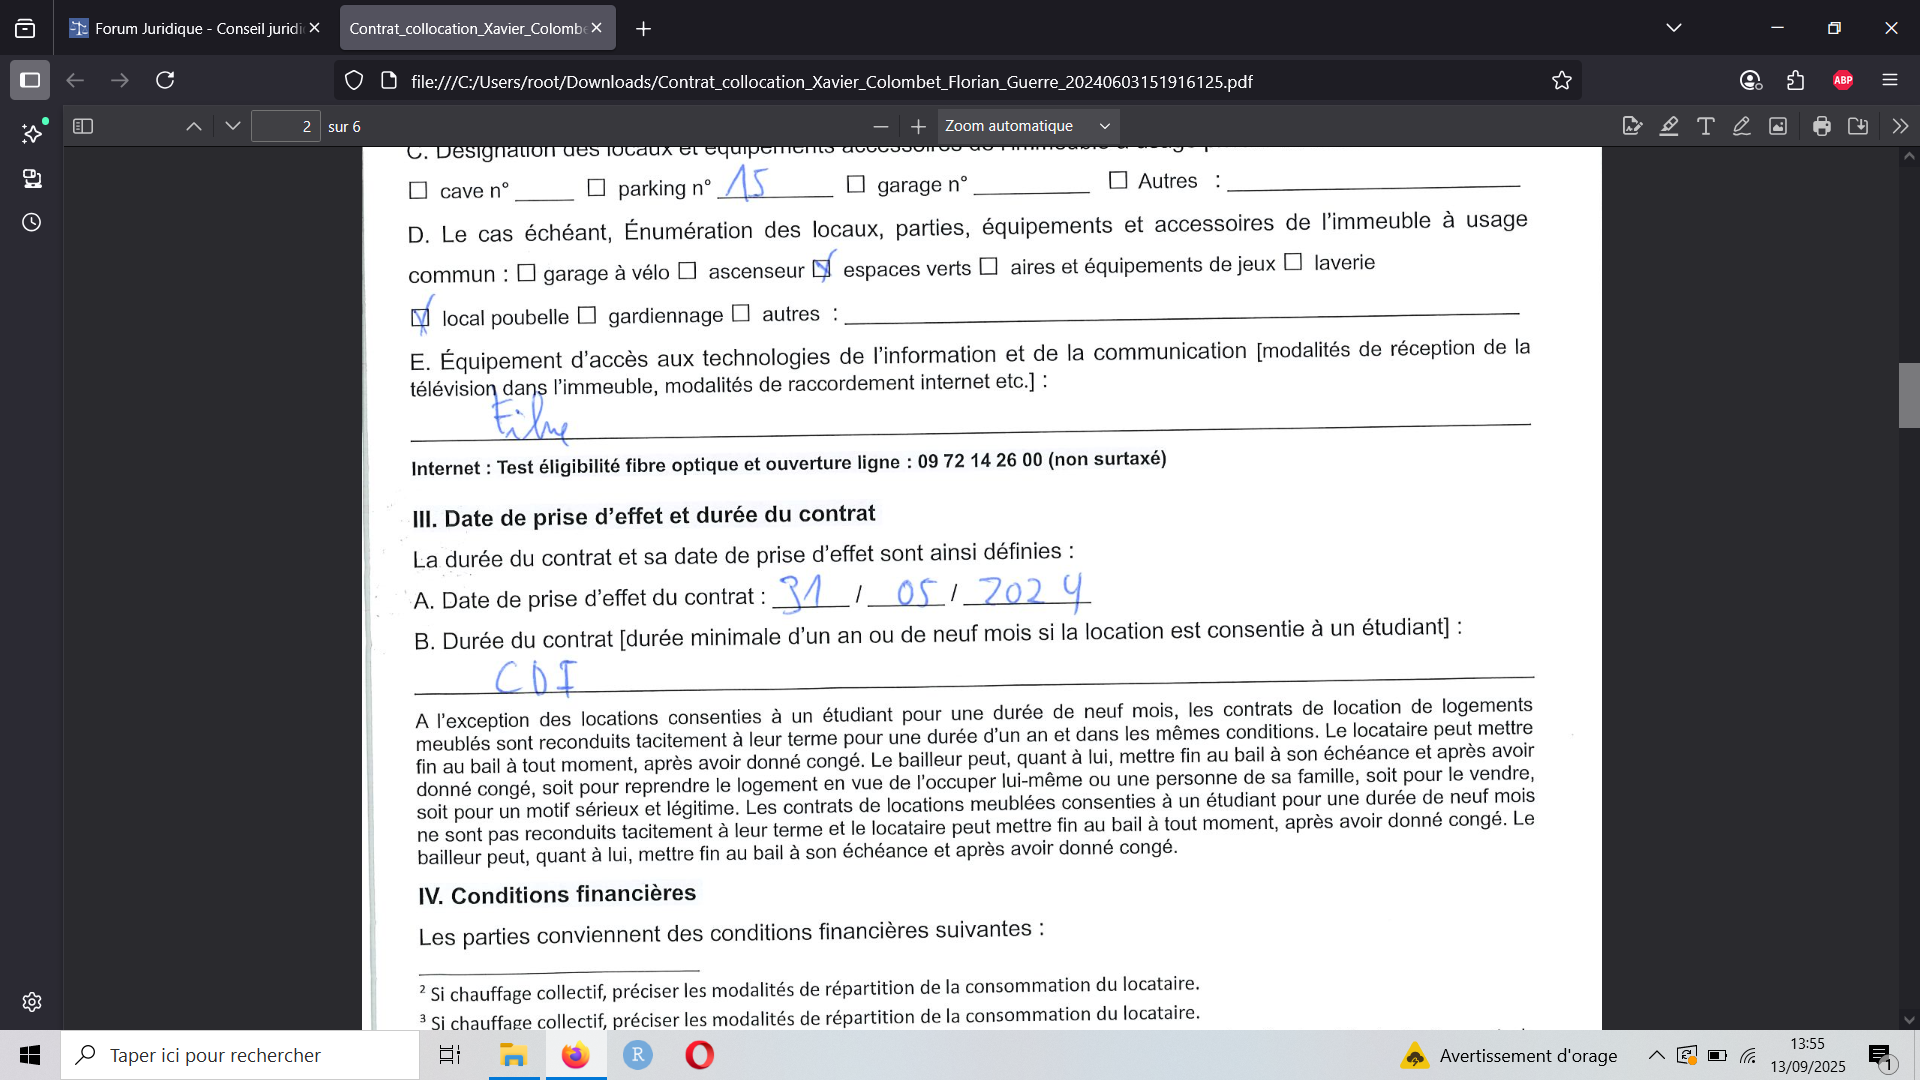Screen dimensions: 1920x1080
Task: Save the PDF with the download icon
Action: coord(1858,126)
